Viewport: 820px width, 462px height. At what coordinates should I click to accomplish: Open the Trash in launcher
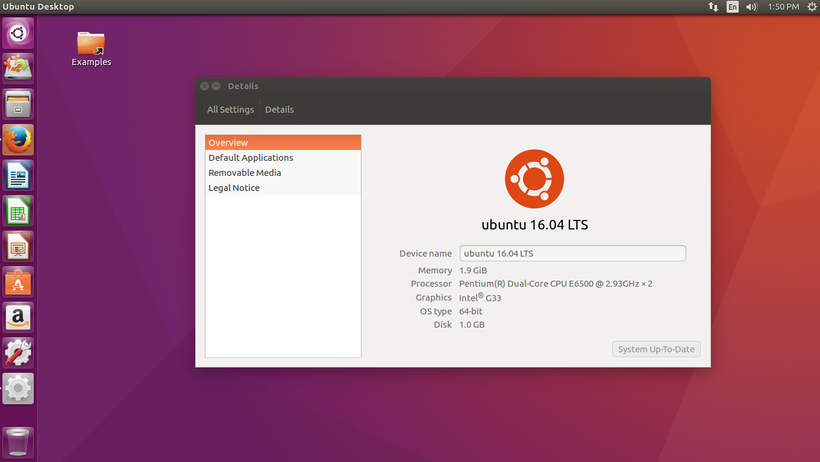(x=18, y=443)
